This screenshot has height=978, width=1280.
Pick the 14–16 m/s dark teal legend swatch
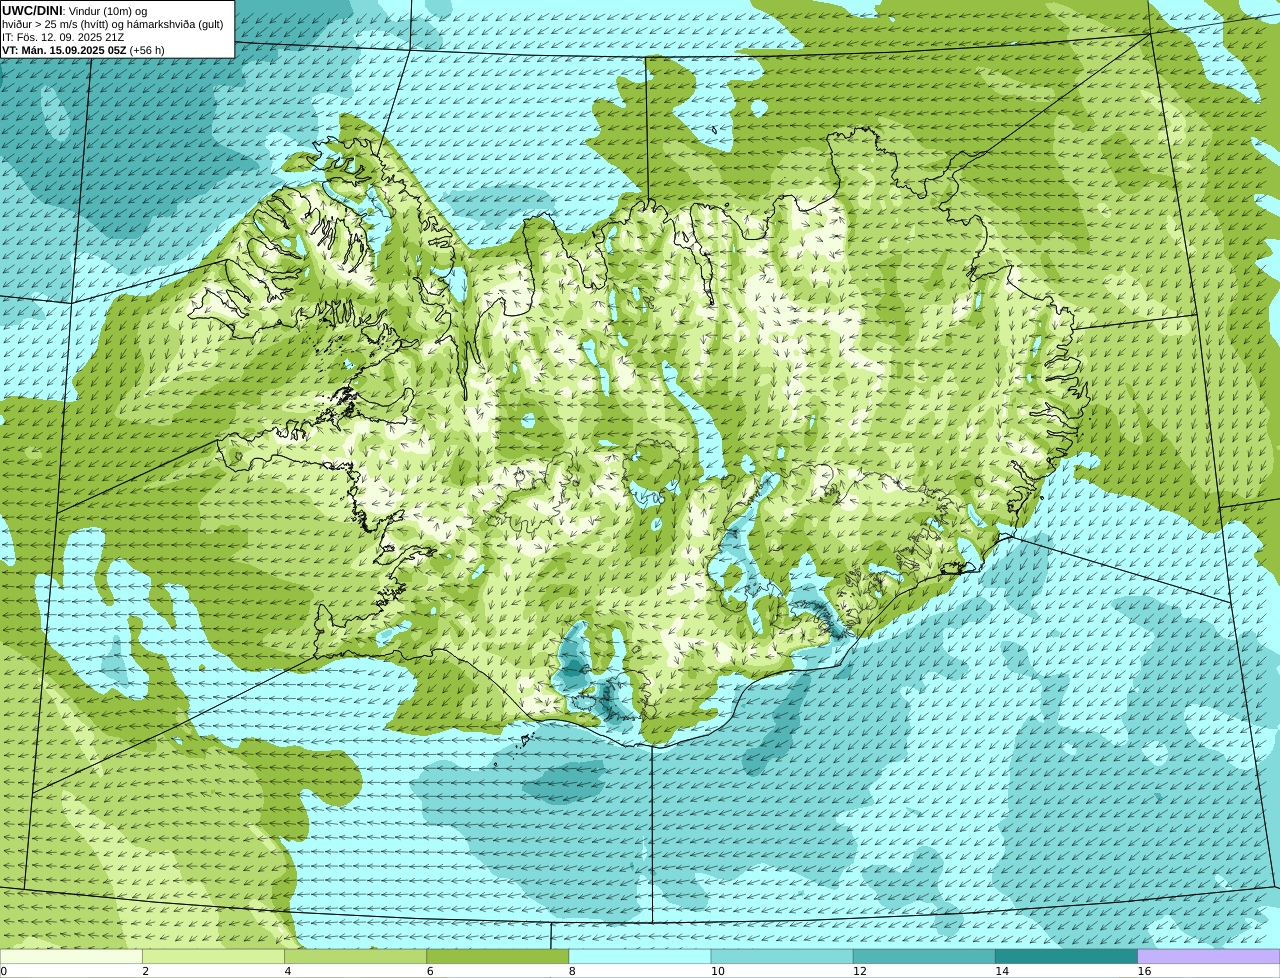(x=1067, y=956)
